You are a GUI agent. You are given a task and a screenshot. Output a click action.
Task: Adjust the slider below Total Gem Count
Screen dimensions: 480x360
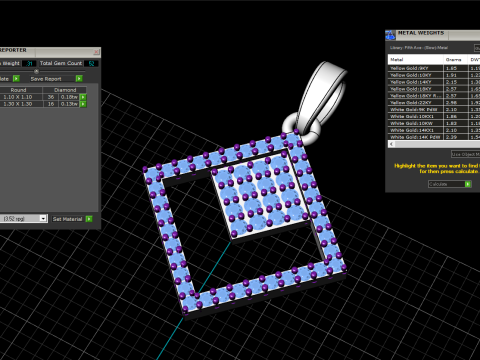pyautogui.click(x=36, y=71)
